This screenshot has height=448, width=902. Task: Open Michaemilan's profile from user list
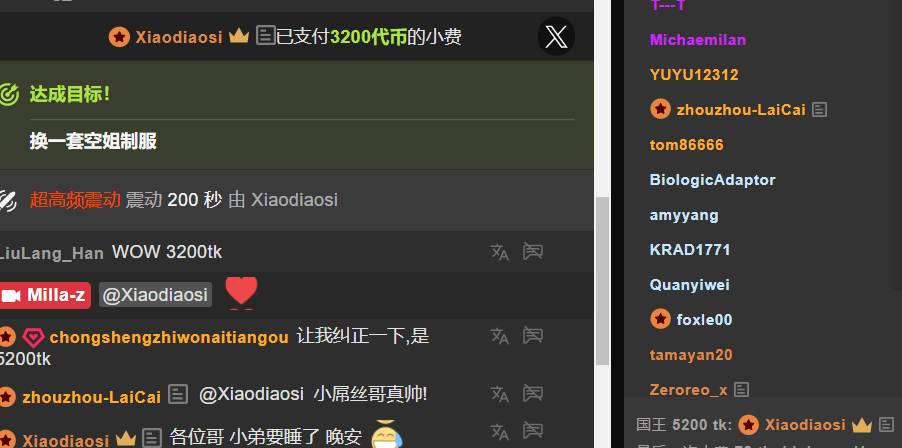[x=698, y=40]
